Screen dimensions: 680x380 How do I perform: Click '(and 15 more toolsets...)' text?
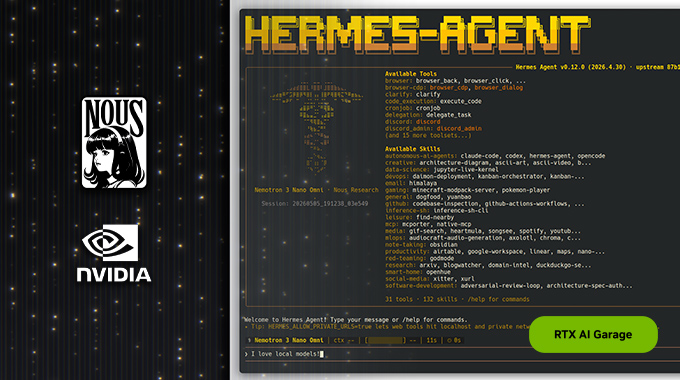[x=428, y=135]
